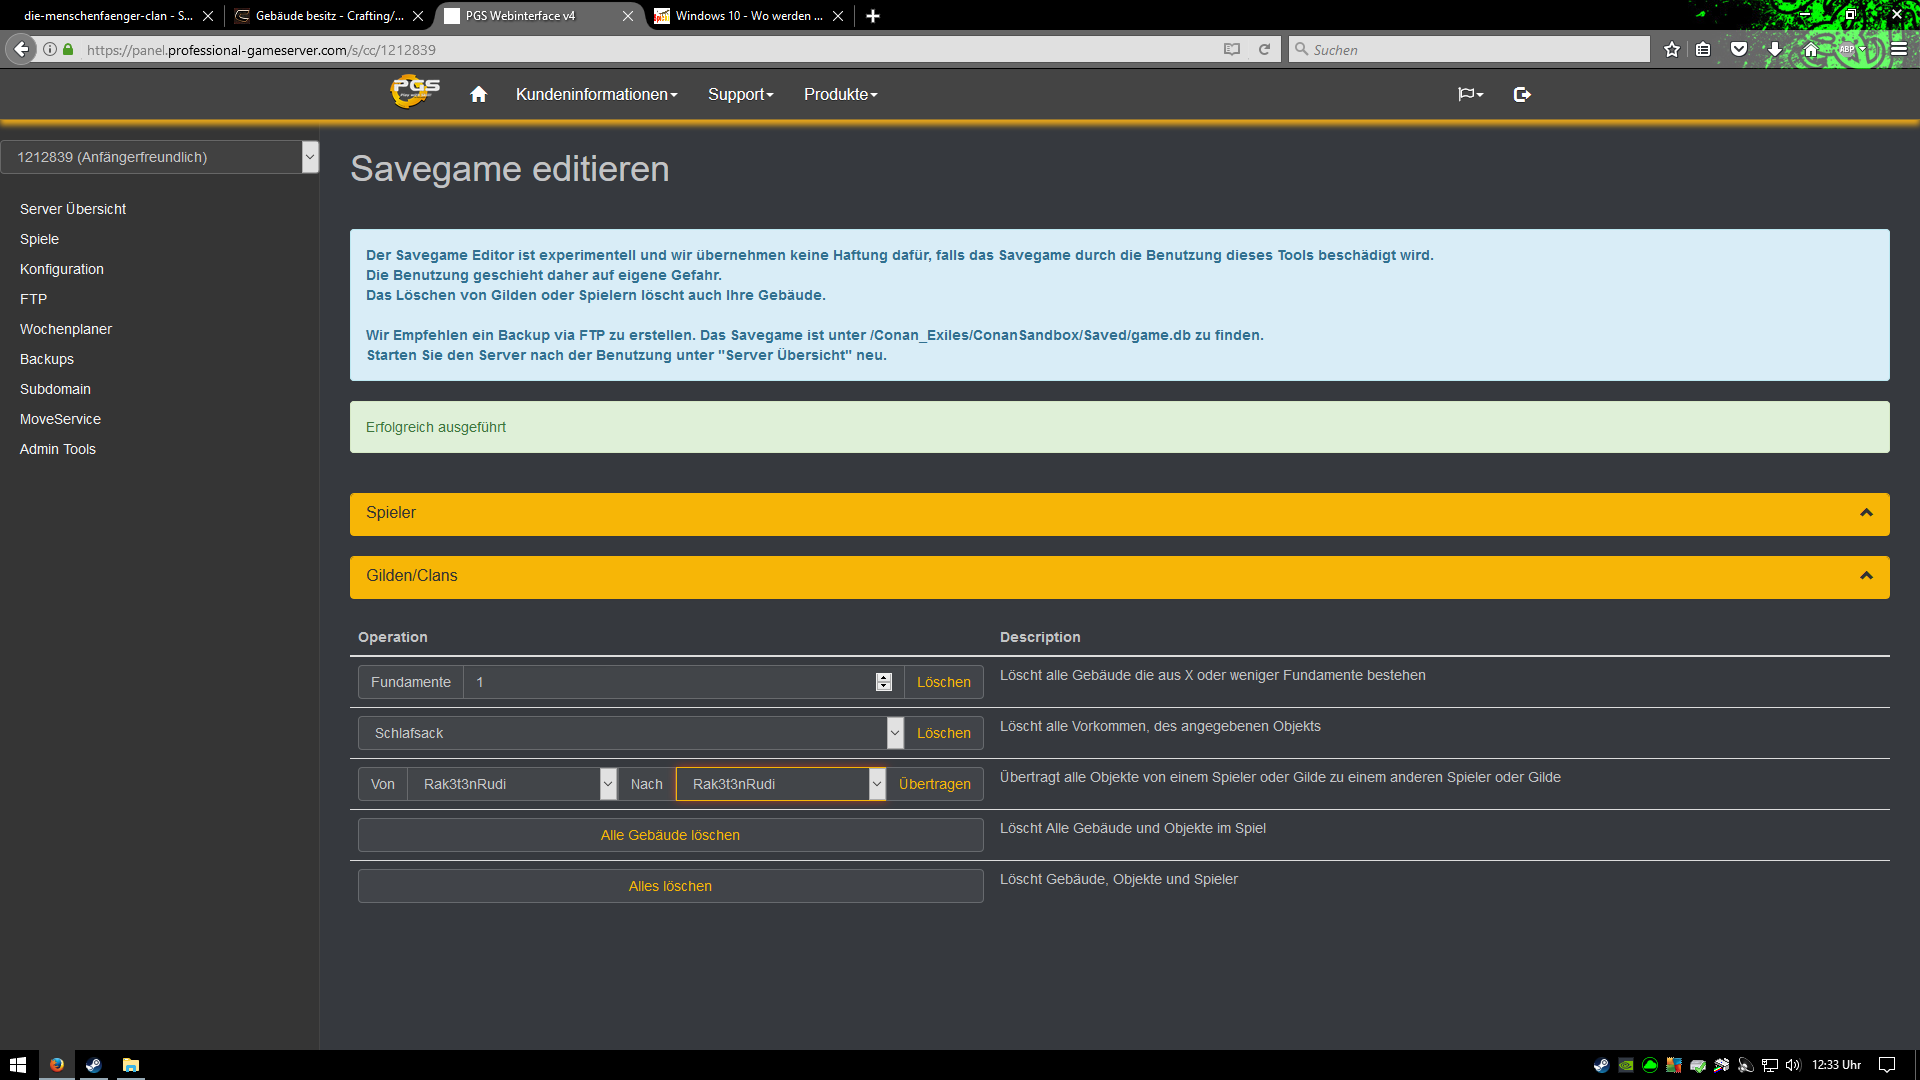Open Firefox hamburger menu icon
The width and height of the screenshot is (1920, 1080).
tap(1898, 49)
